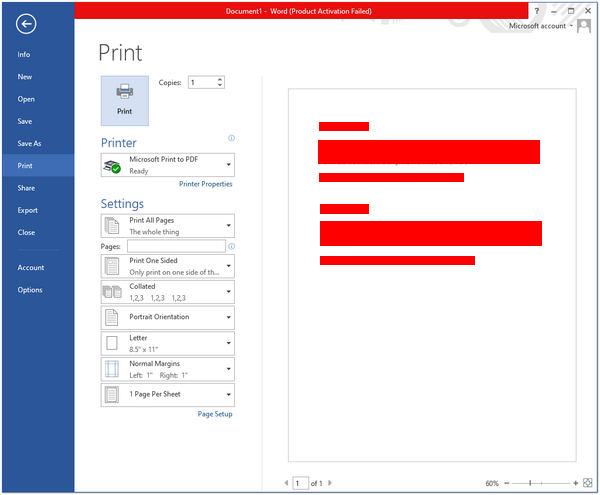Open the Printer Properties link
Image resolution: width=600 pixels, height=495 pixels.
coord(205,184)
